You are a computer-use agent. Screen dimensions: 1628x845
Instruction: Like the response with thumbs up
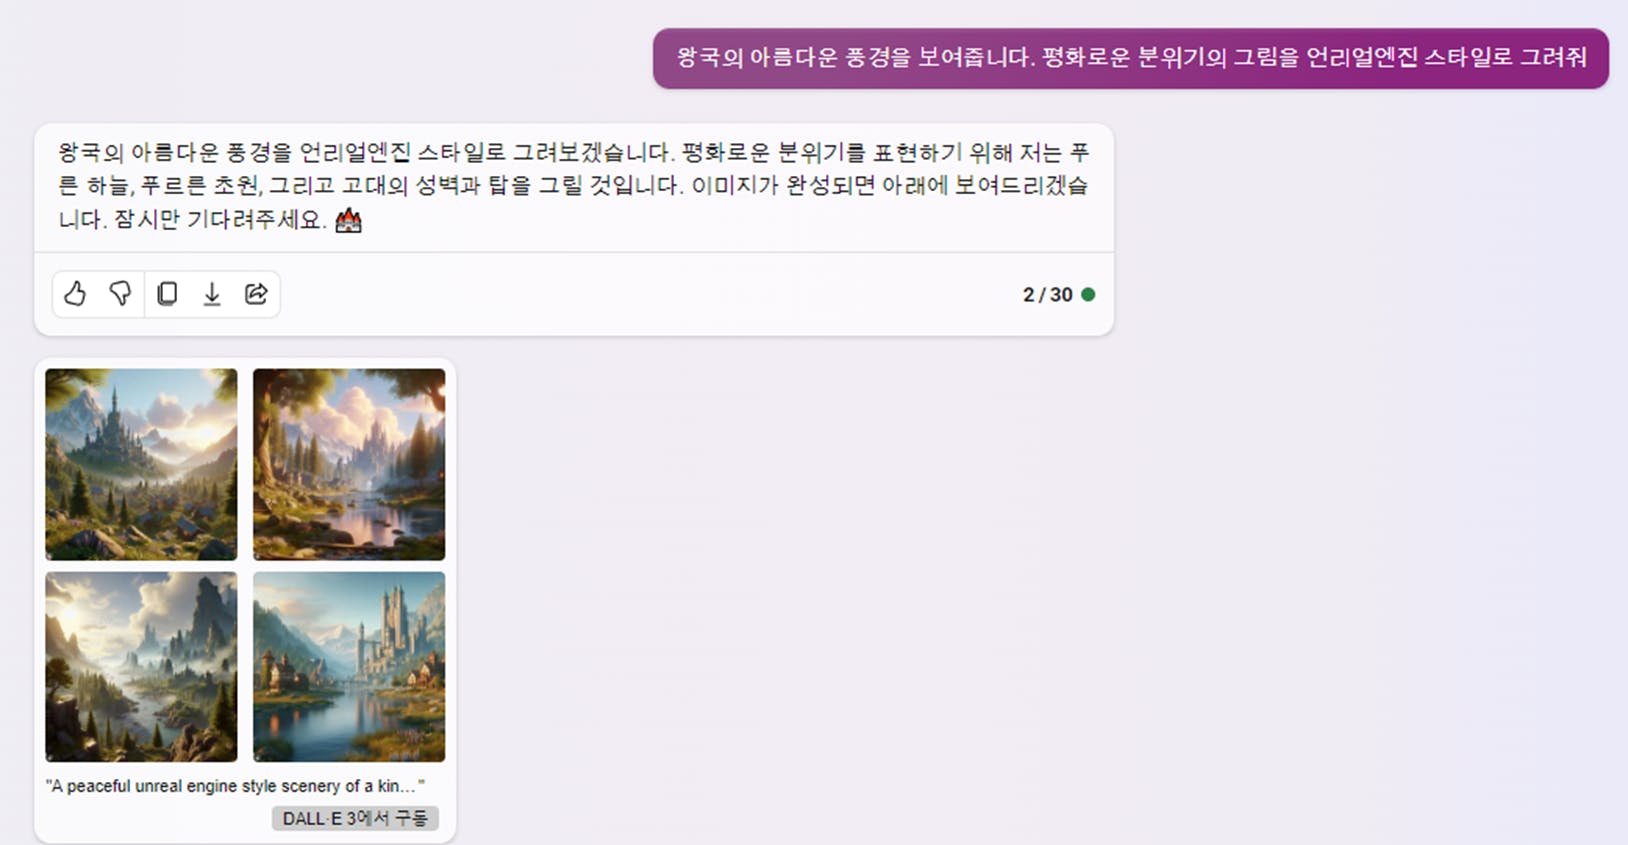click(75, 294)
